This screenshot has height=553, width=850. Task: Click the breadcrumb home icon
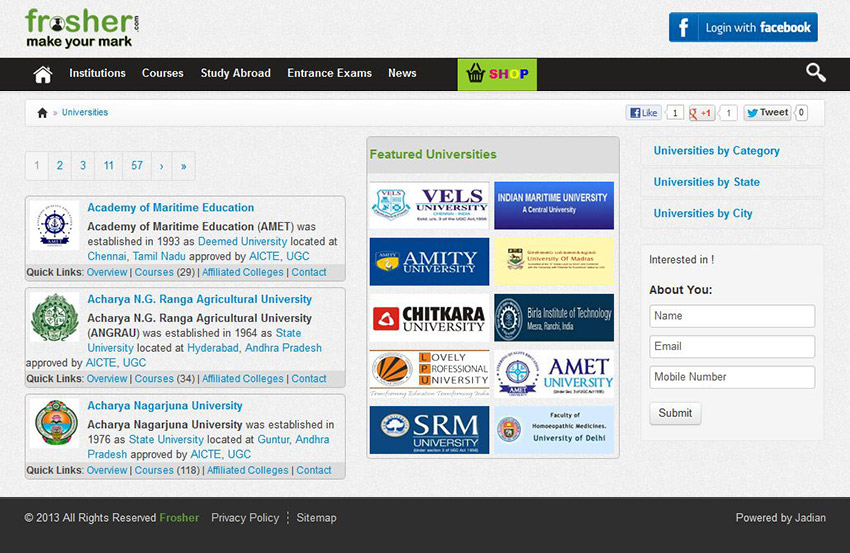pyautogui.click(x=42, y=113)
